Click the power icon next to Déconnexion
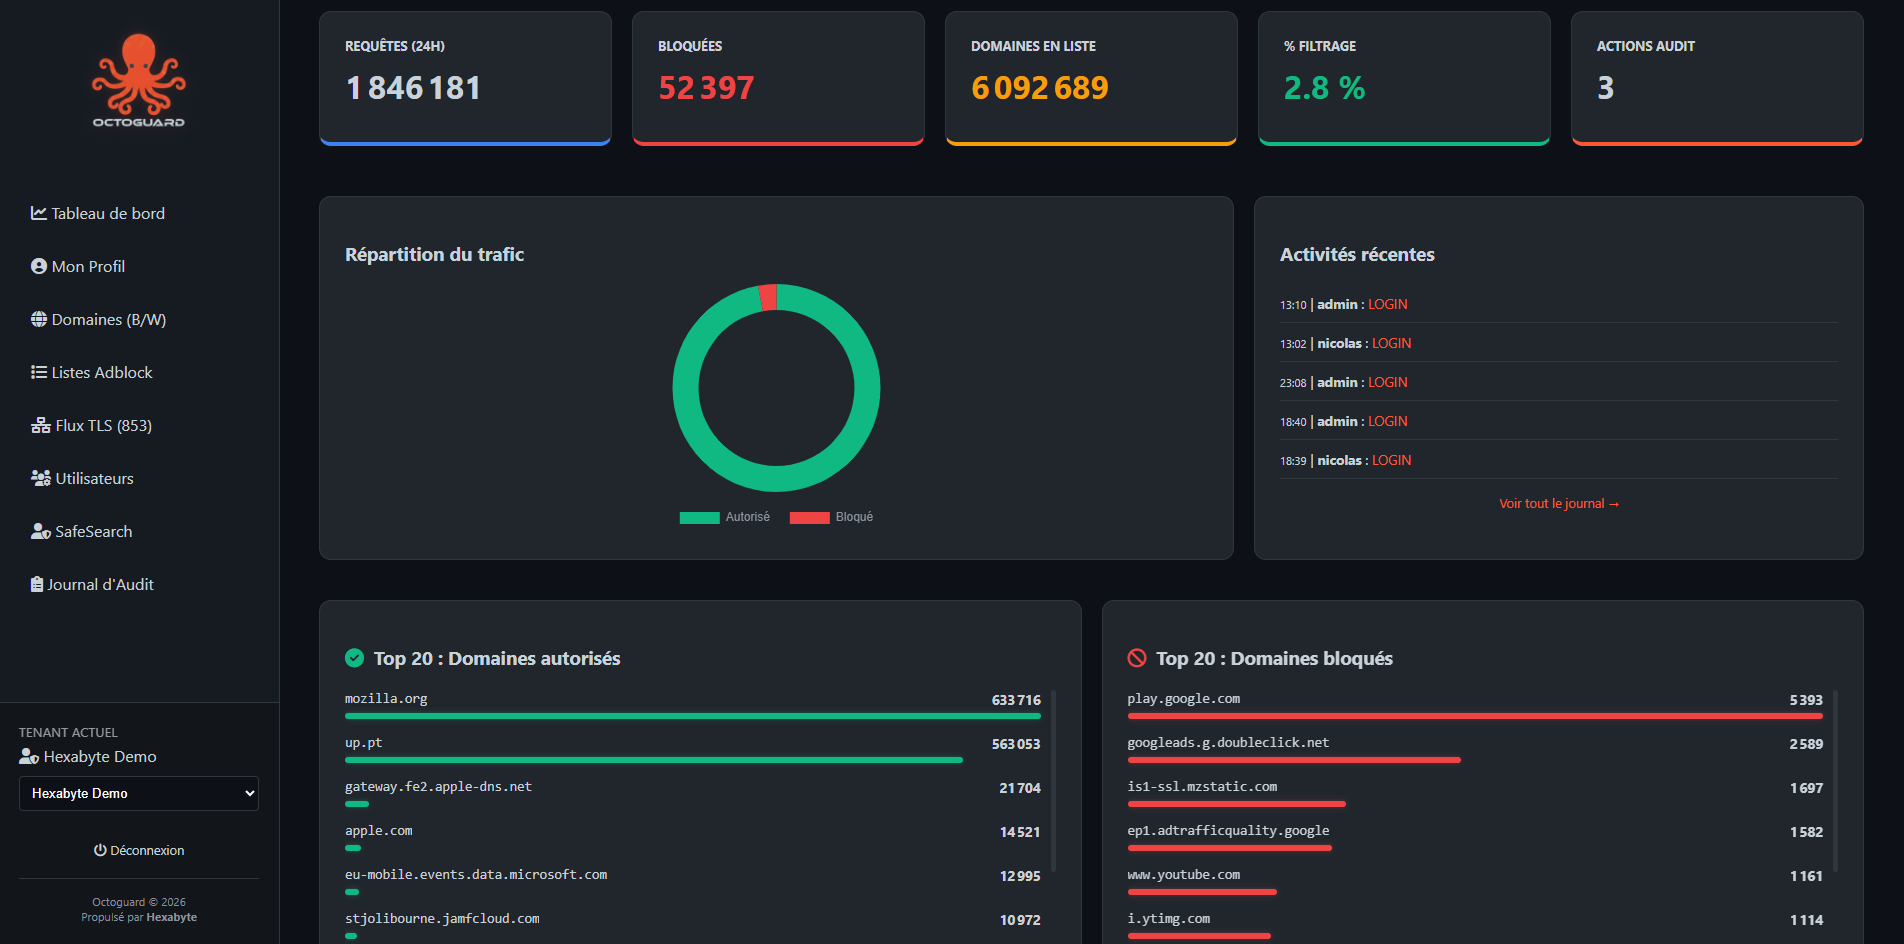The height and width of the screenshot is (944, 1904). [100, 850]
